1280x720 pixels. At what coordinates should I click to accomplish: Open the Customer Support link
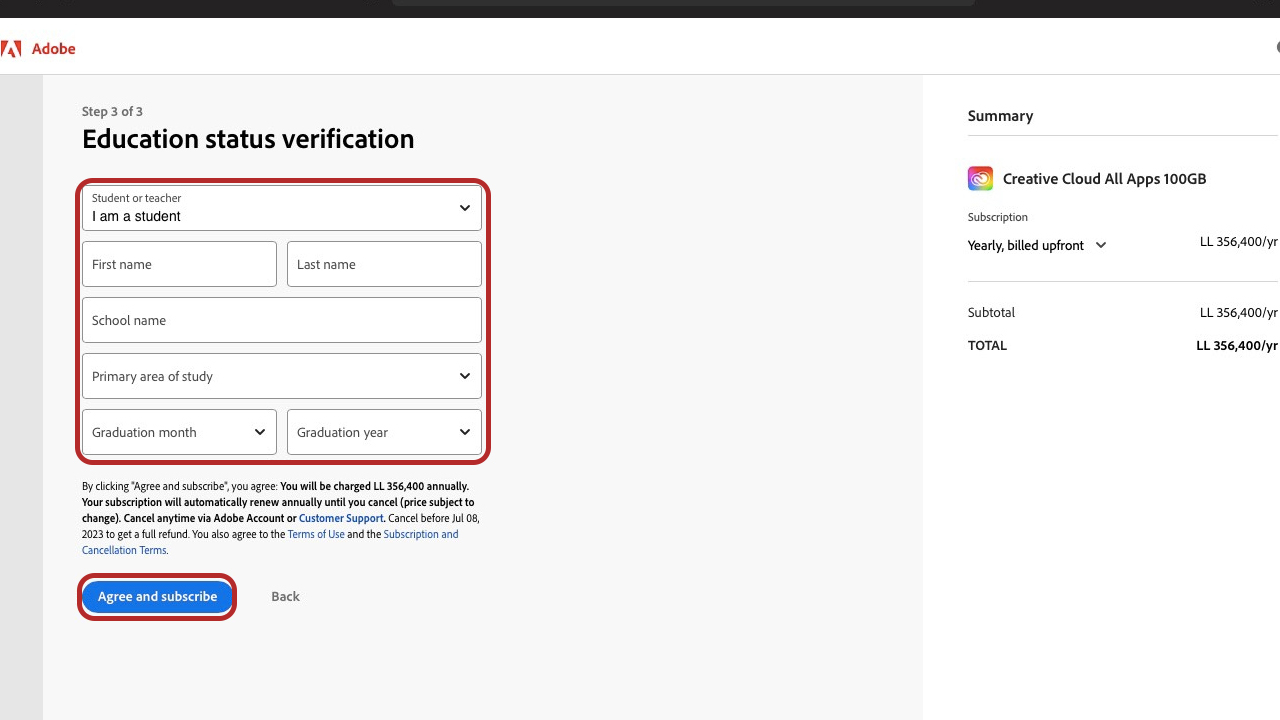[341, 518]
